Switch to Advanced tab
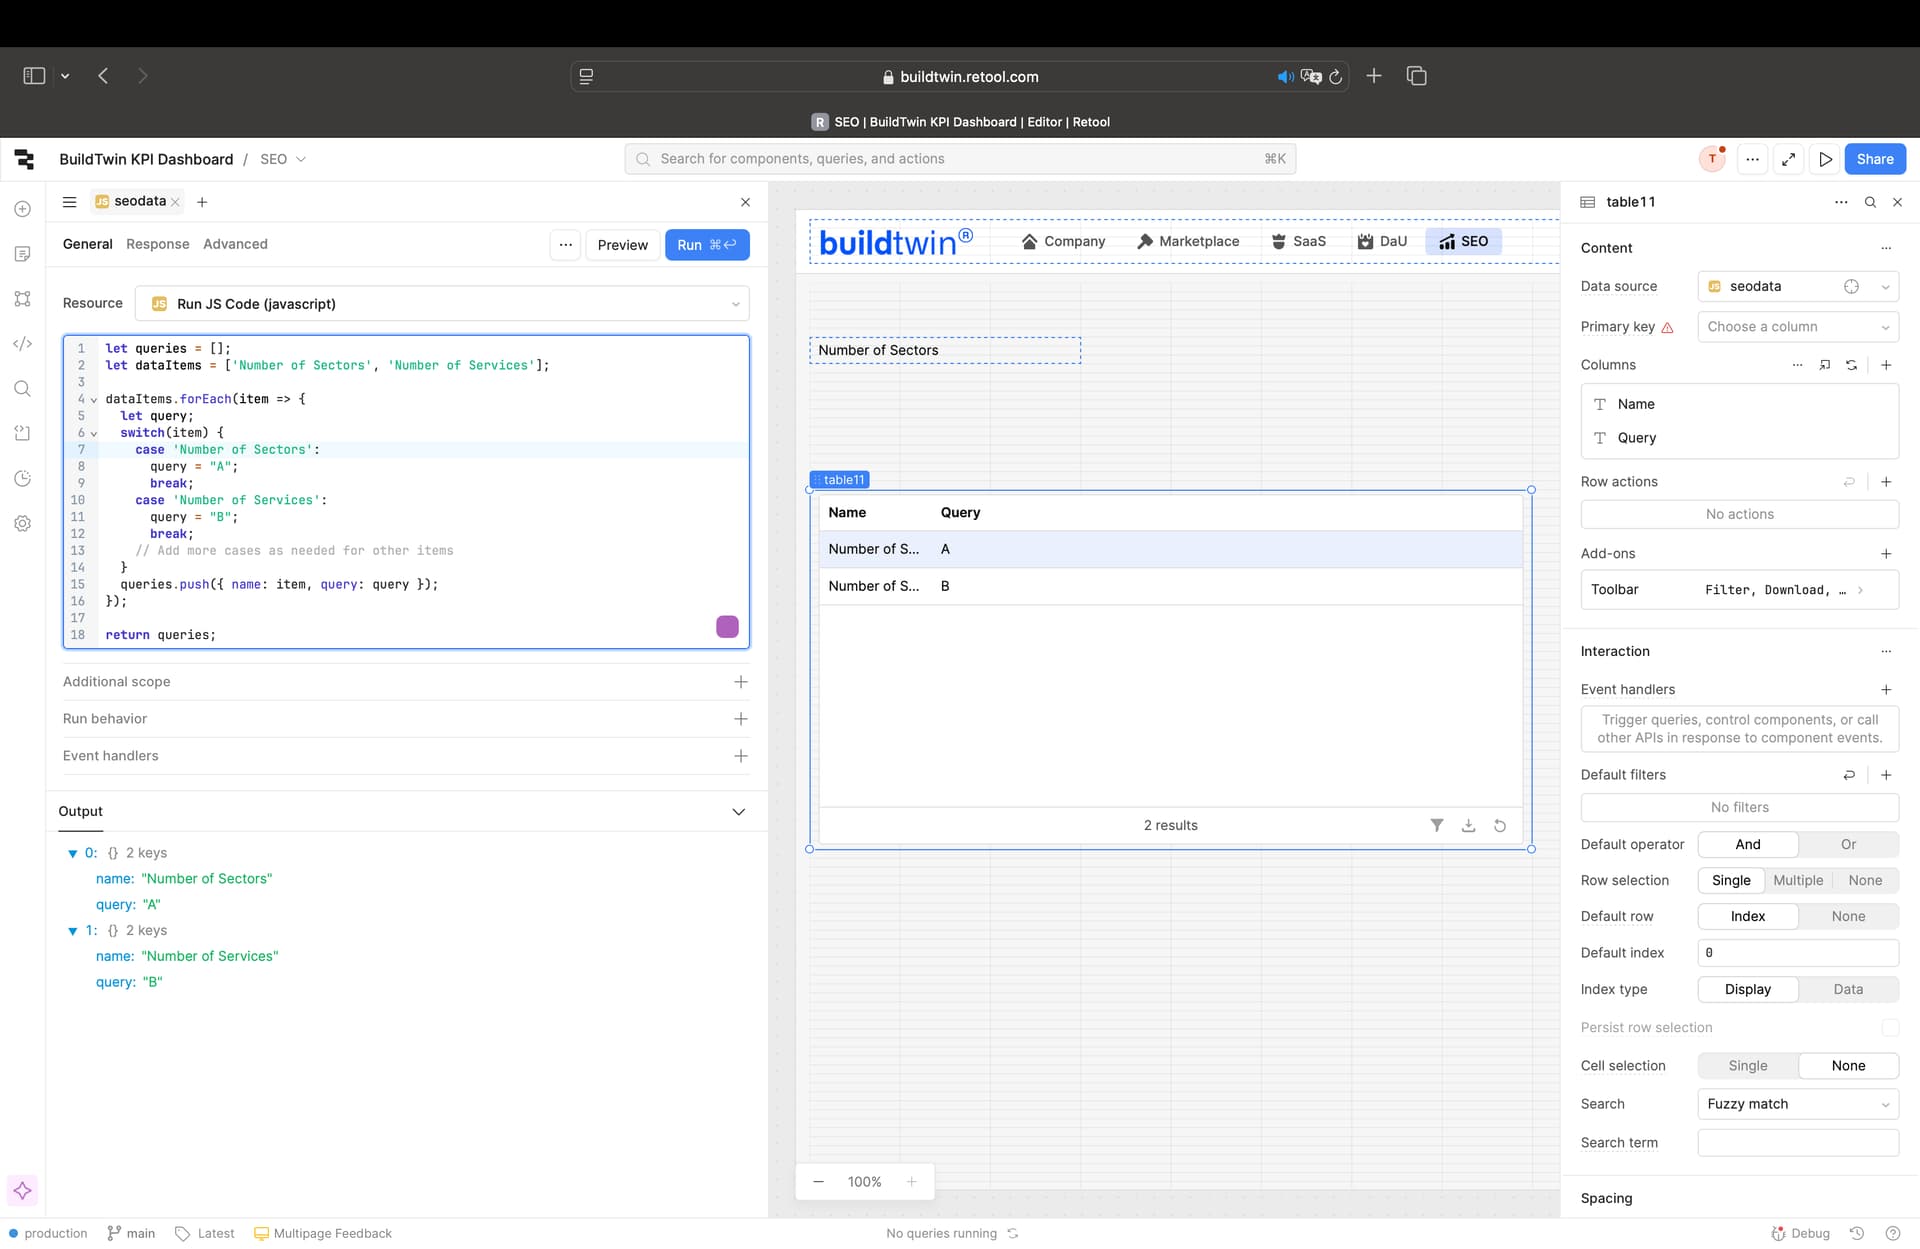This screenshot has width=1920, height=1249. (235, 244)
